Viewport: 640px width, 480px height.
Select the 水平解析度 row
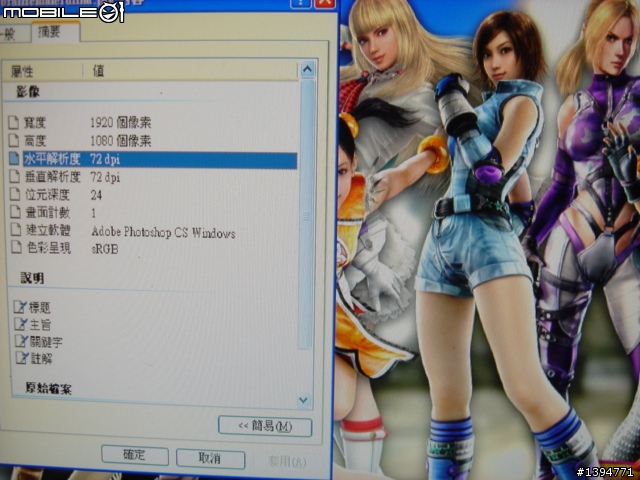pos(152,159)
